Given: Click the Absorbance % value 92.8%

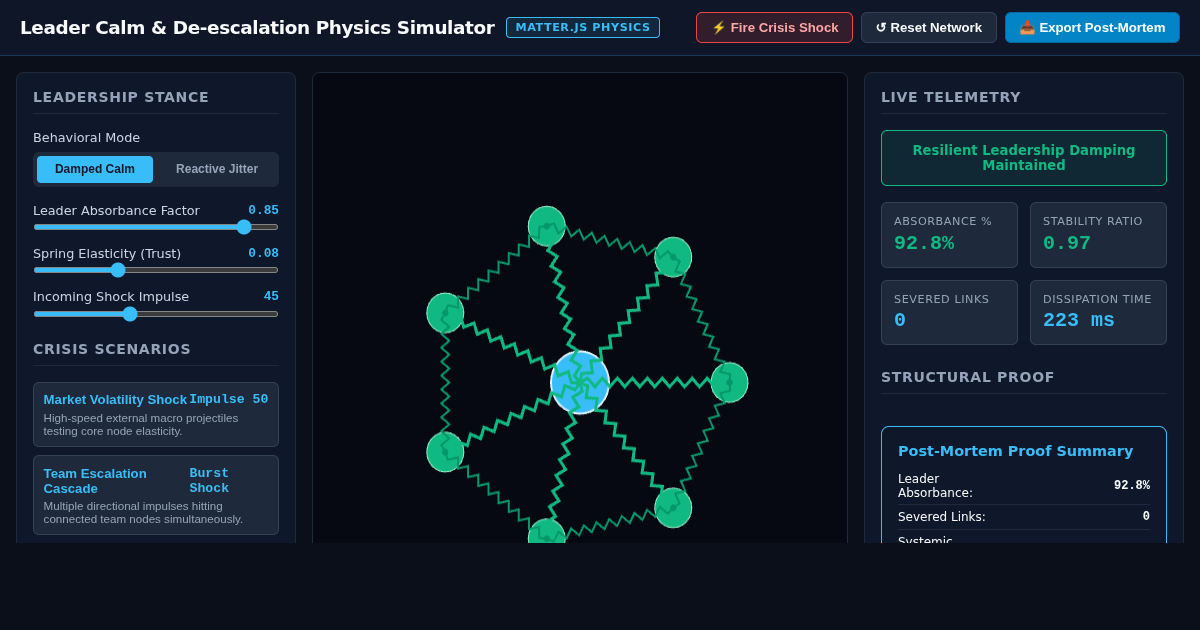Looking at the screenshot, I should 924,243.
